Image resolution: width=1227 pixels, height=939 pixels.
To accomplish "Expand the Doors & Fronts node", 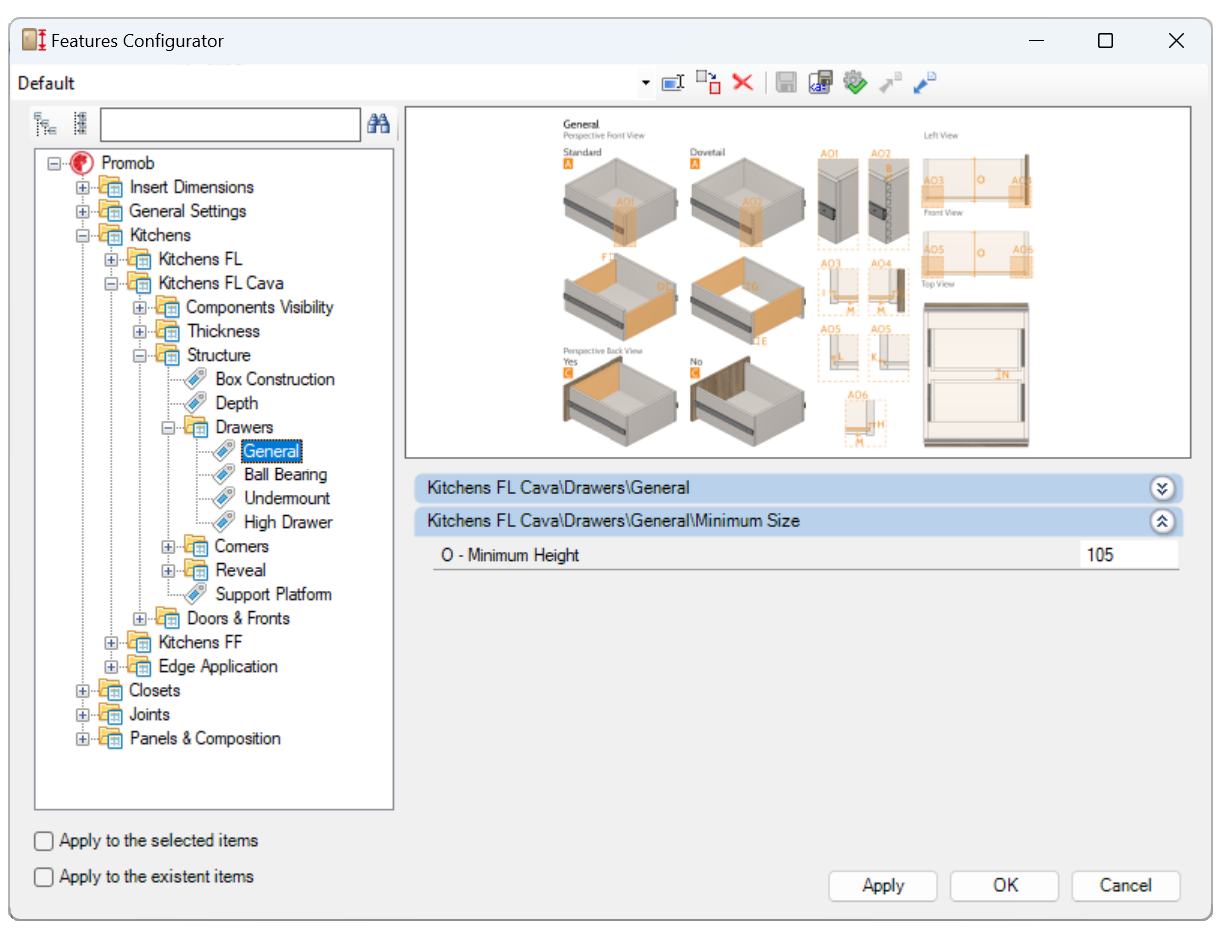I will (x=140, y=618).
